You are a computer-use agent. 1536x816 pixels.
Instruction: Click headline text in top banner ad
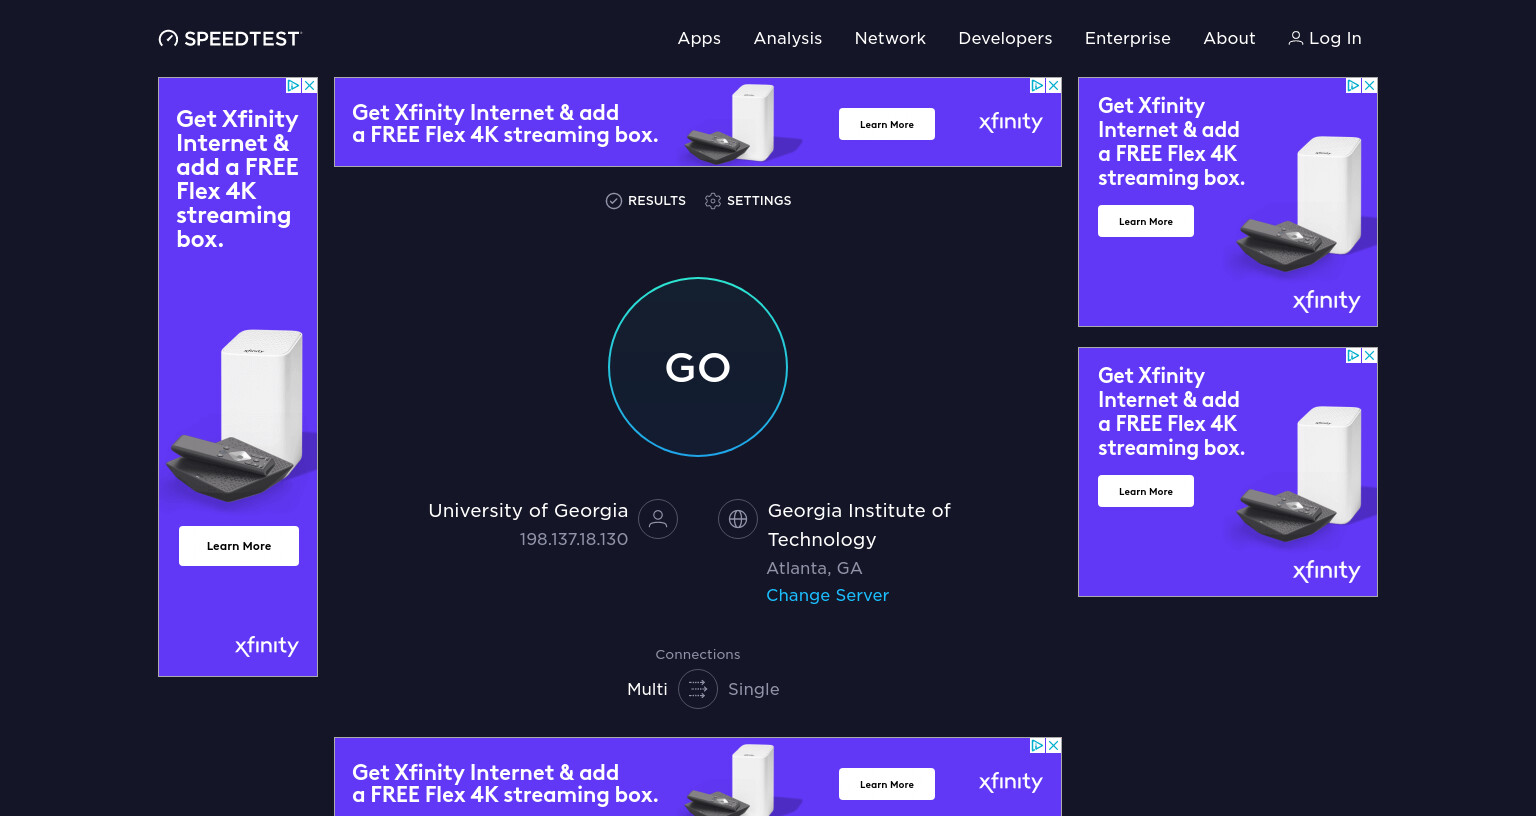click(505, 124)
